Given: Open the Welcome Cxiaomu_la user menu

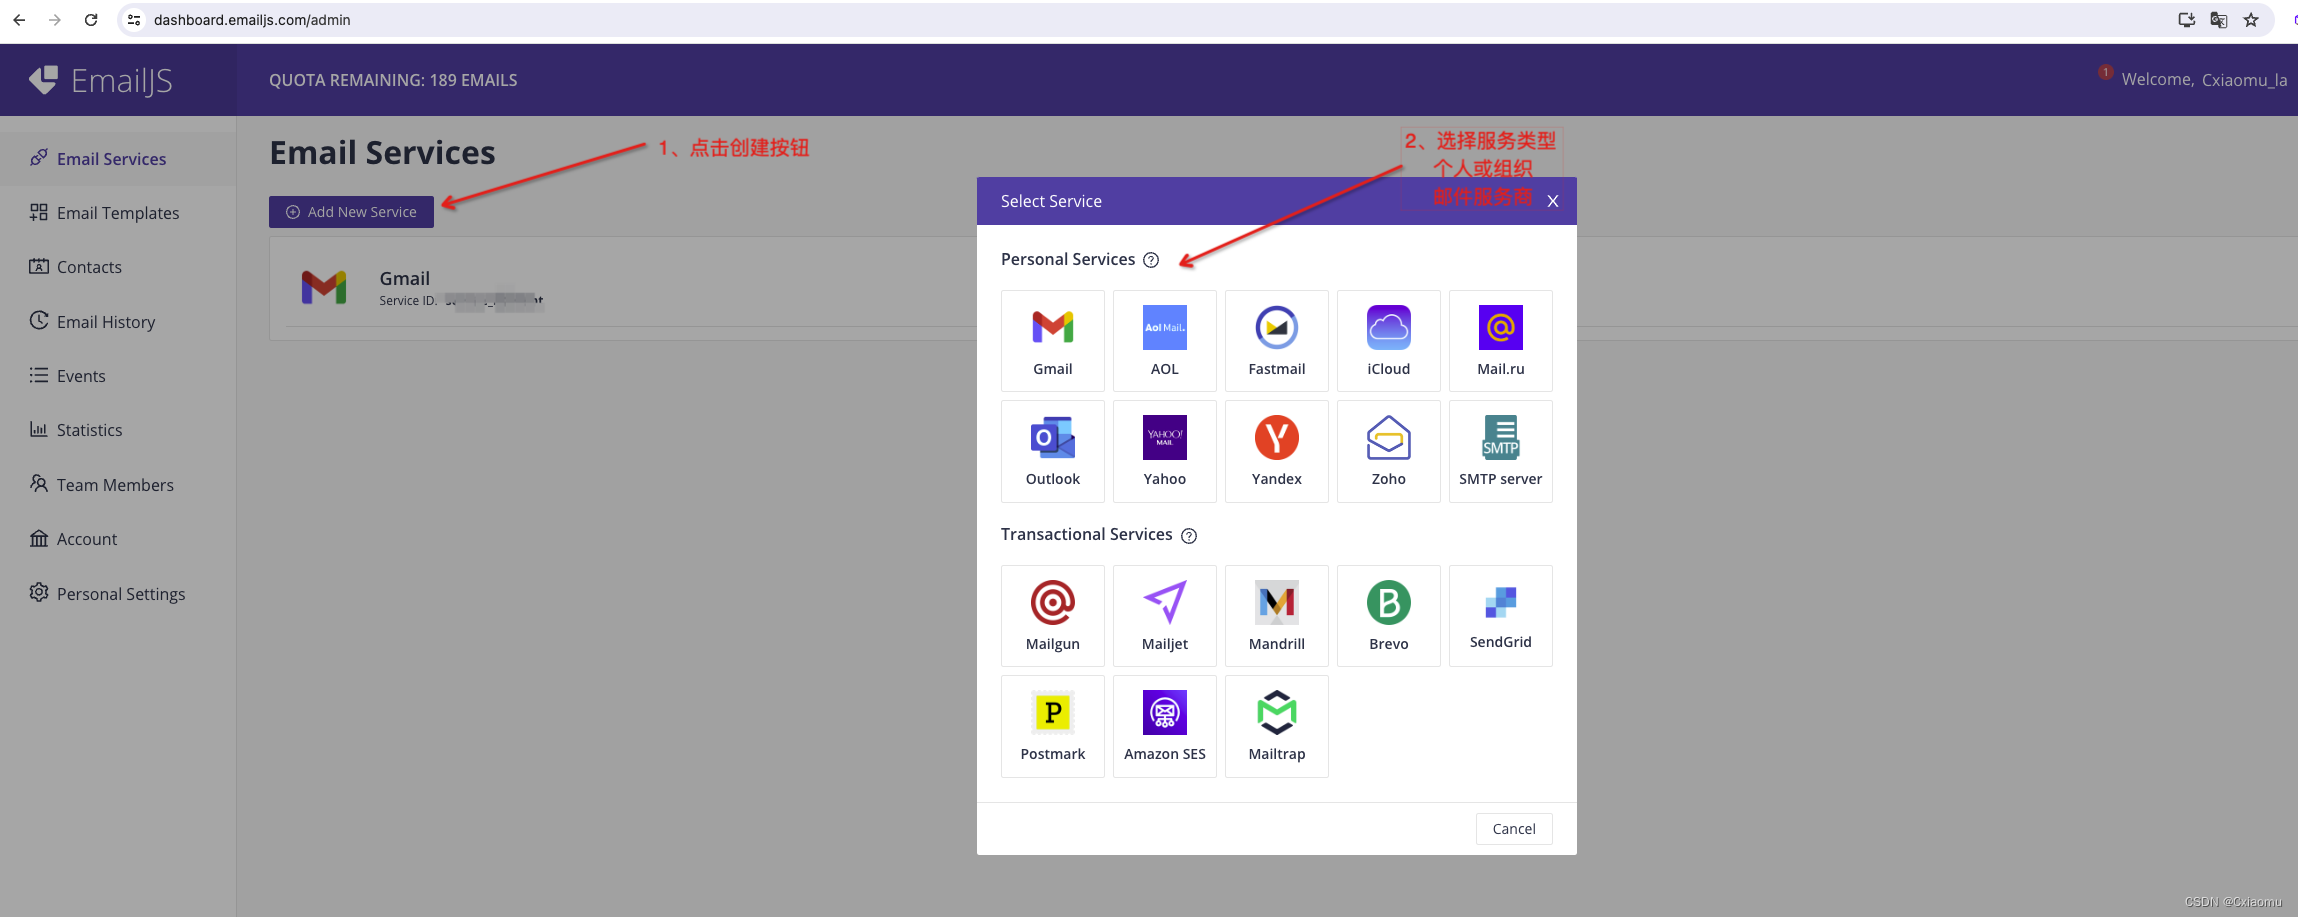Looking at the screenshot, I should [x=2204, y=80].
